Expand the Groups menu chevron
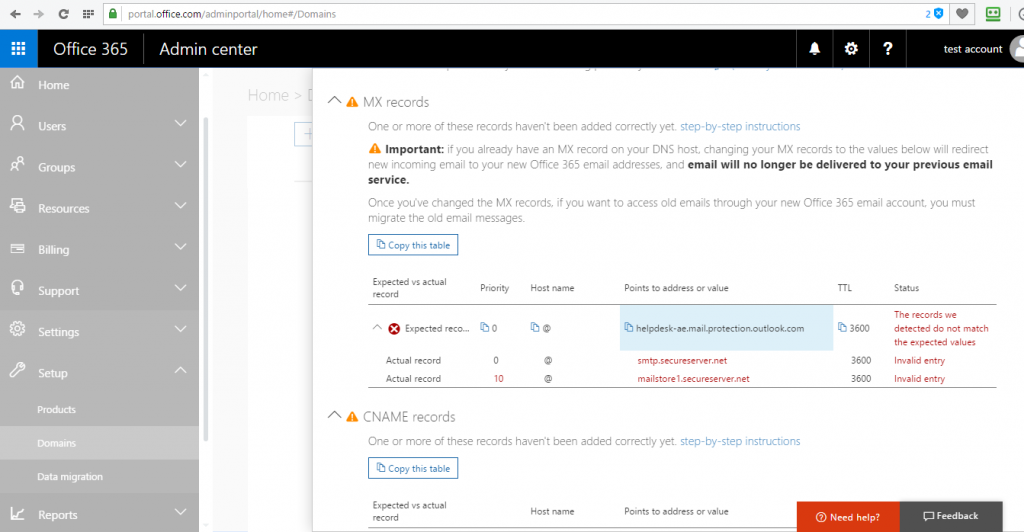Screen dimensions: 1024x532 coord(181,164)
